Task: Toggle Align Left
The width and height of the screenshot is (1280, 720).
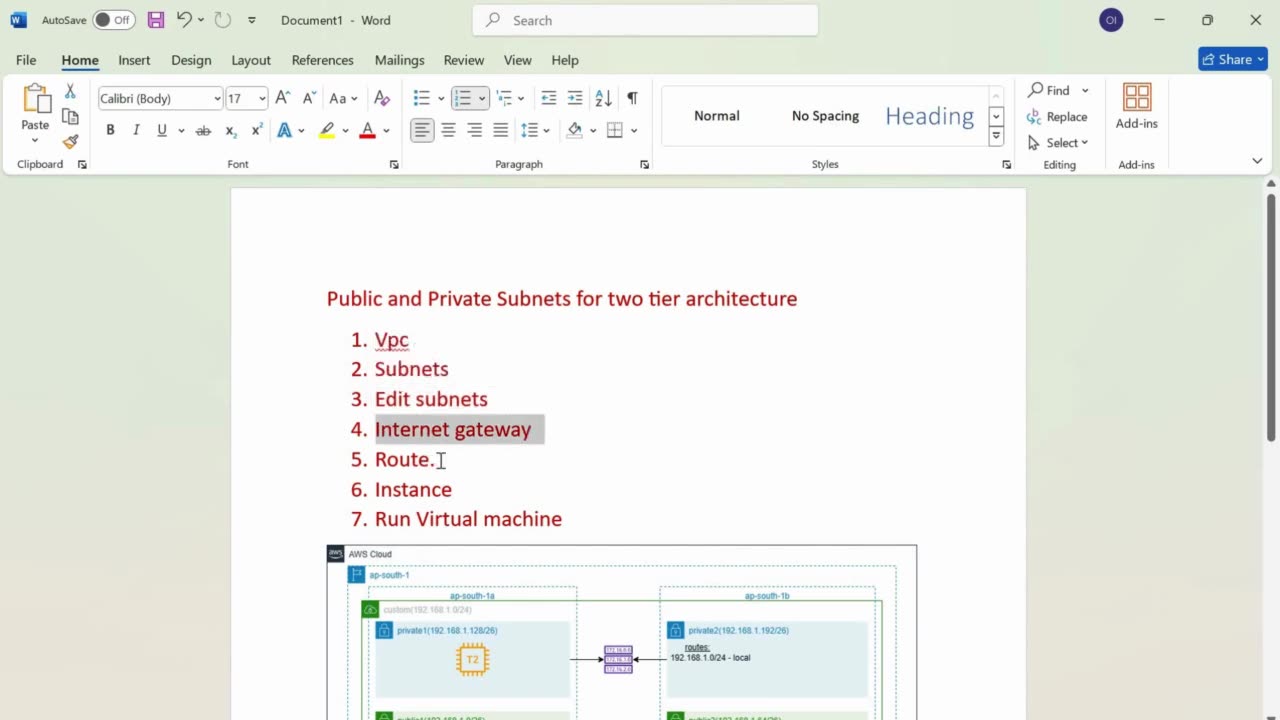Action: pyautogui.click(x=422, y=130)
